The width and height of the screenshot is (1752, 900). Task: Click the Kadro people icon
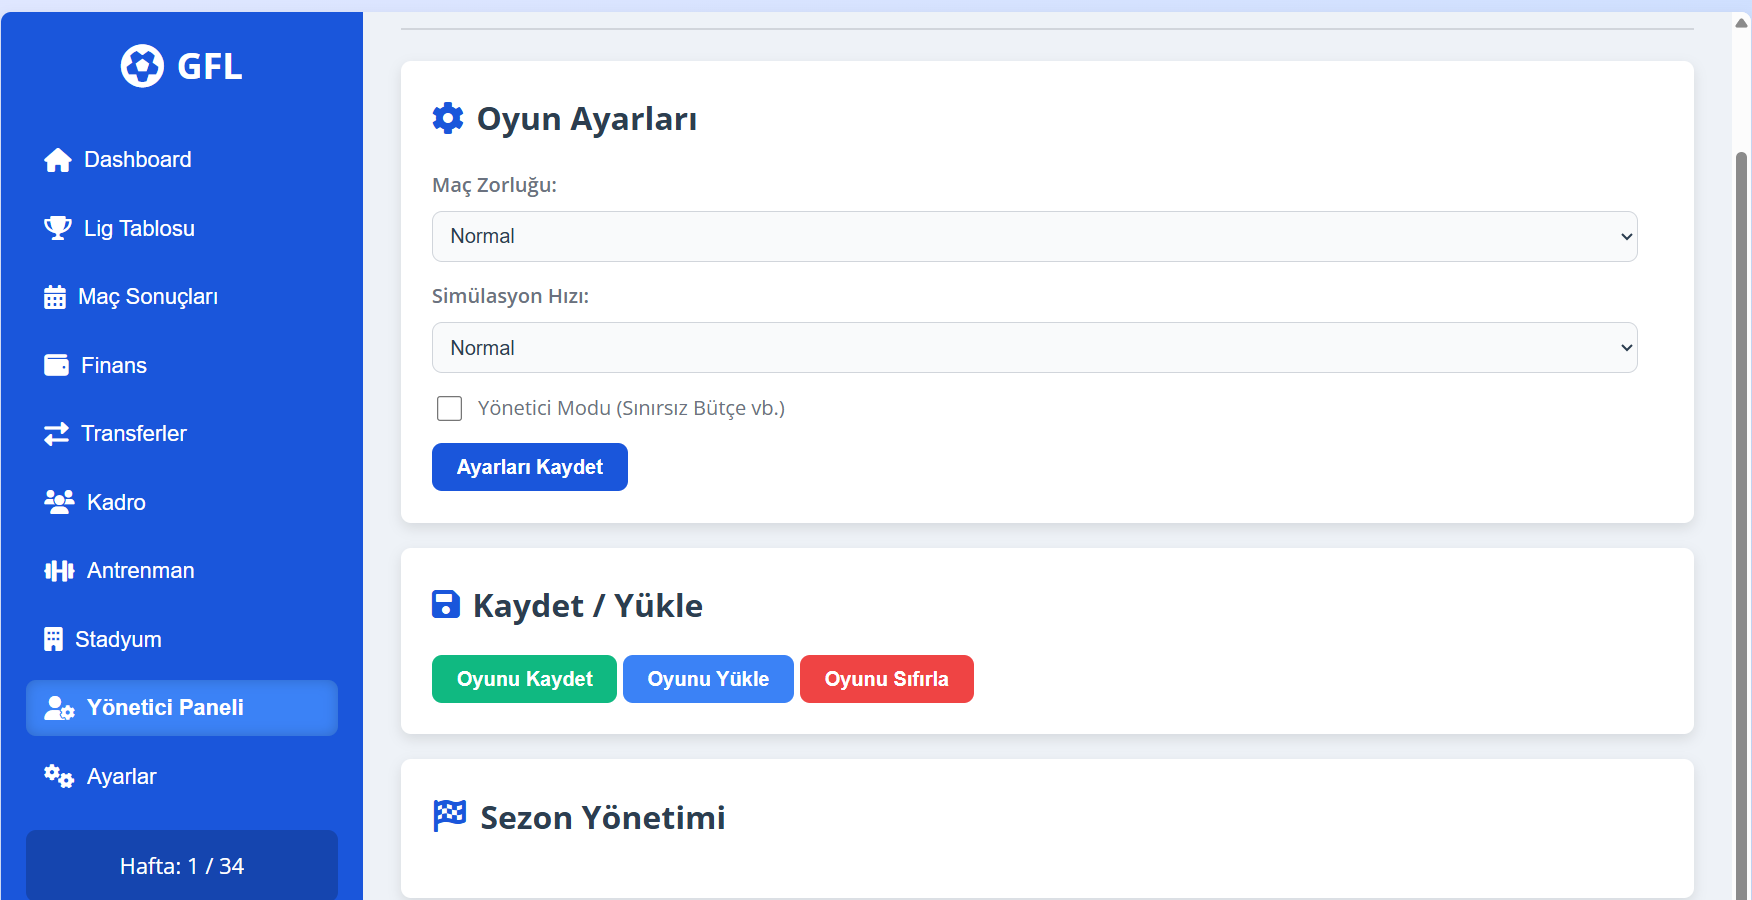pos(59,502)
